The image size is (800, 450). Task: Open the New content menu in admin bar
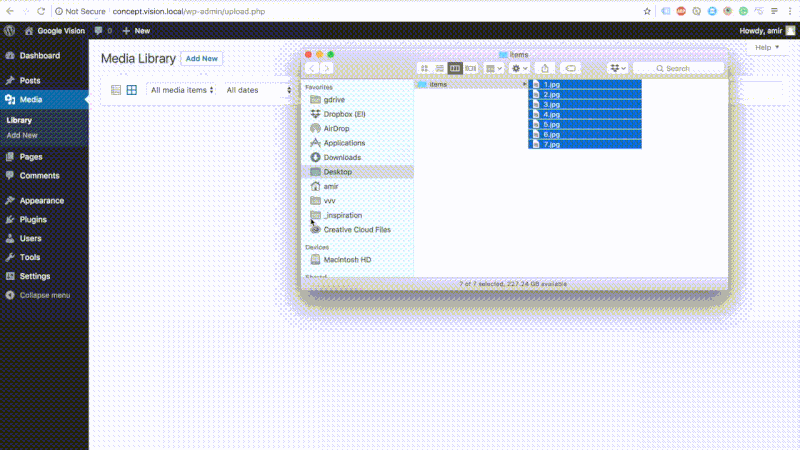click(x=136, y=31)
